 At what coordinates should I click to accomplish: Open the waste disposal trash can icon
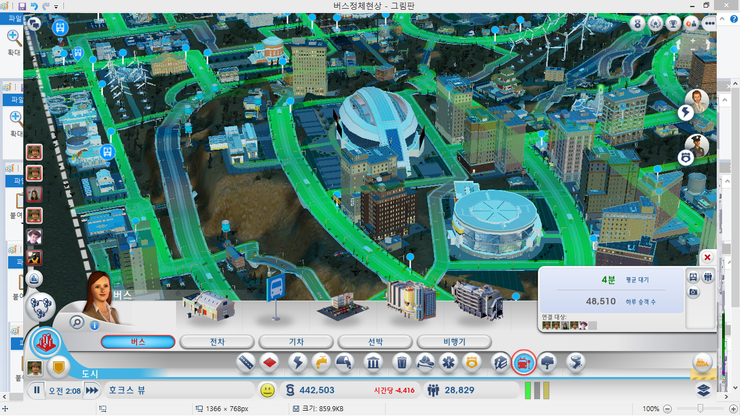(x=402, y=362)
